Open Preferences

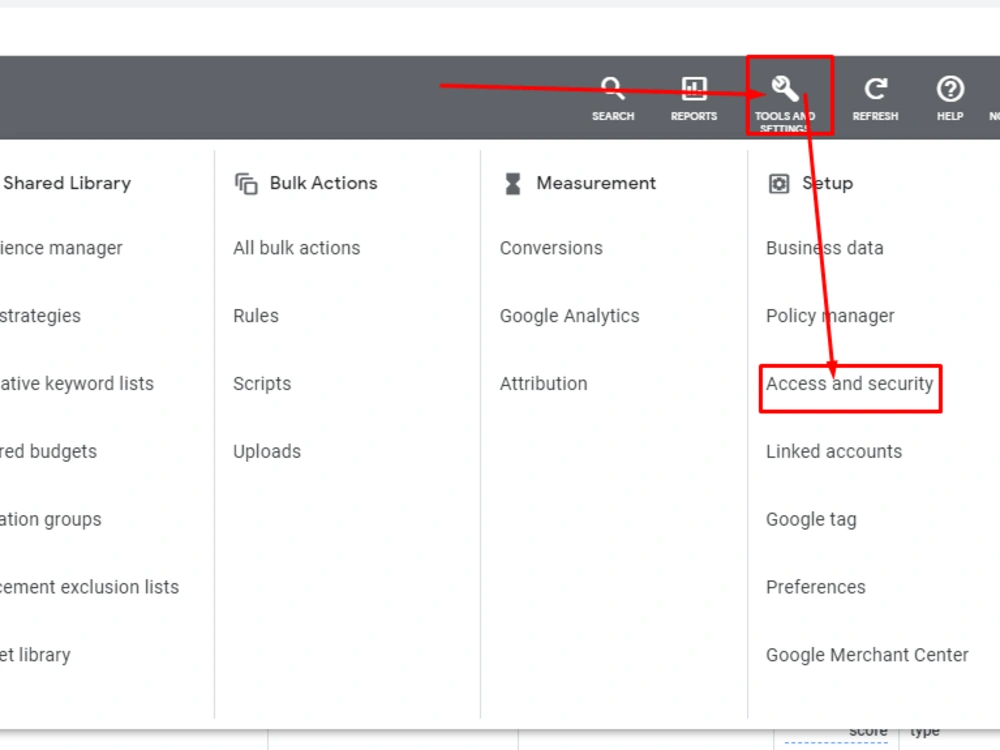[816, 587]
